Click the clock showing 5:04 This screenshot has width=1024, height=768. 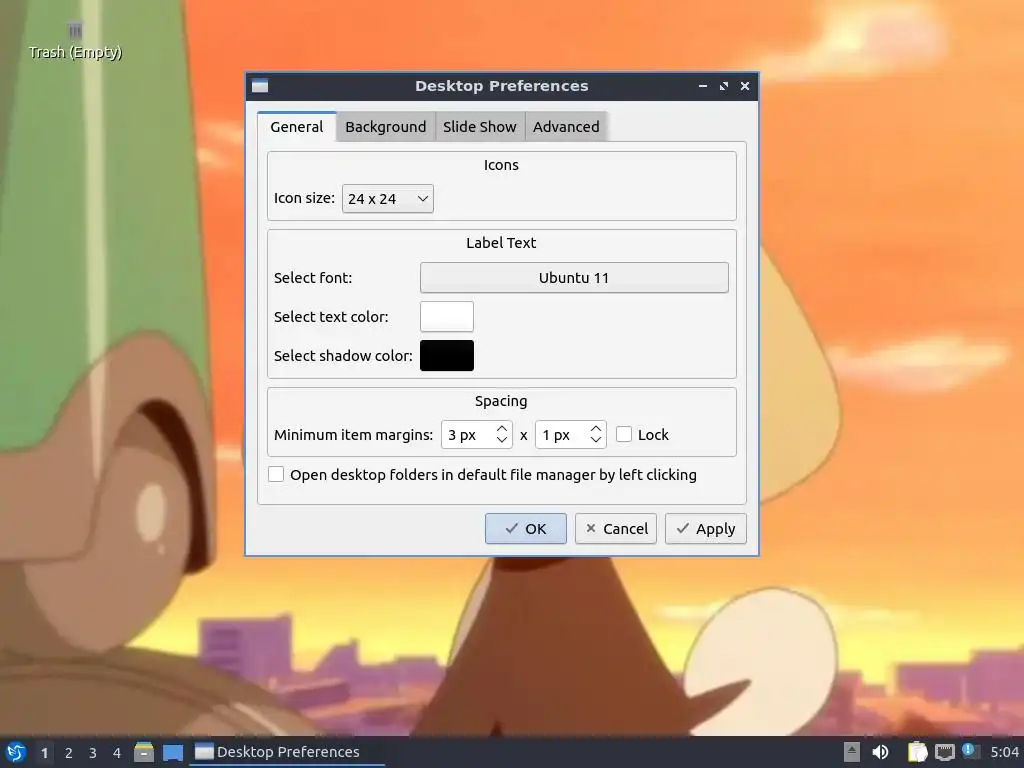[x=1004, y=752]
